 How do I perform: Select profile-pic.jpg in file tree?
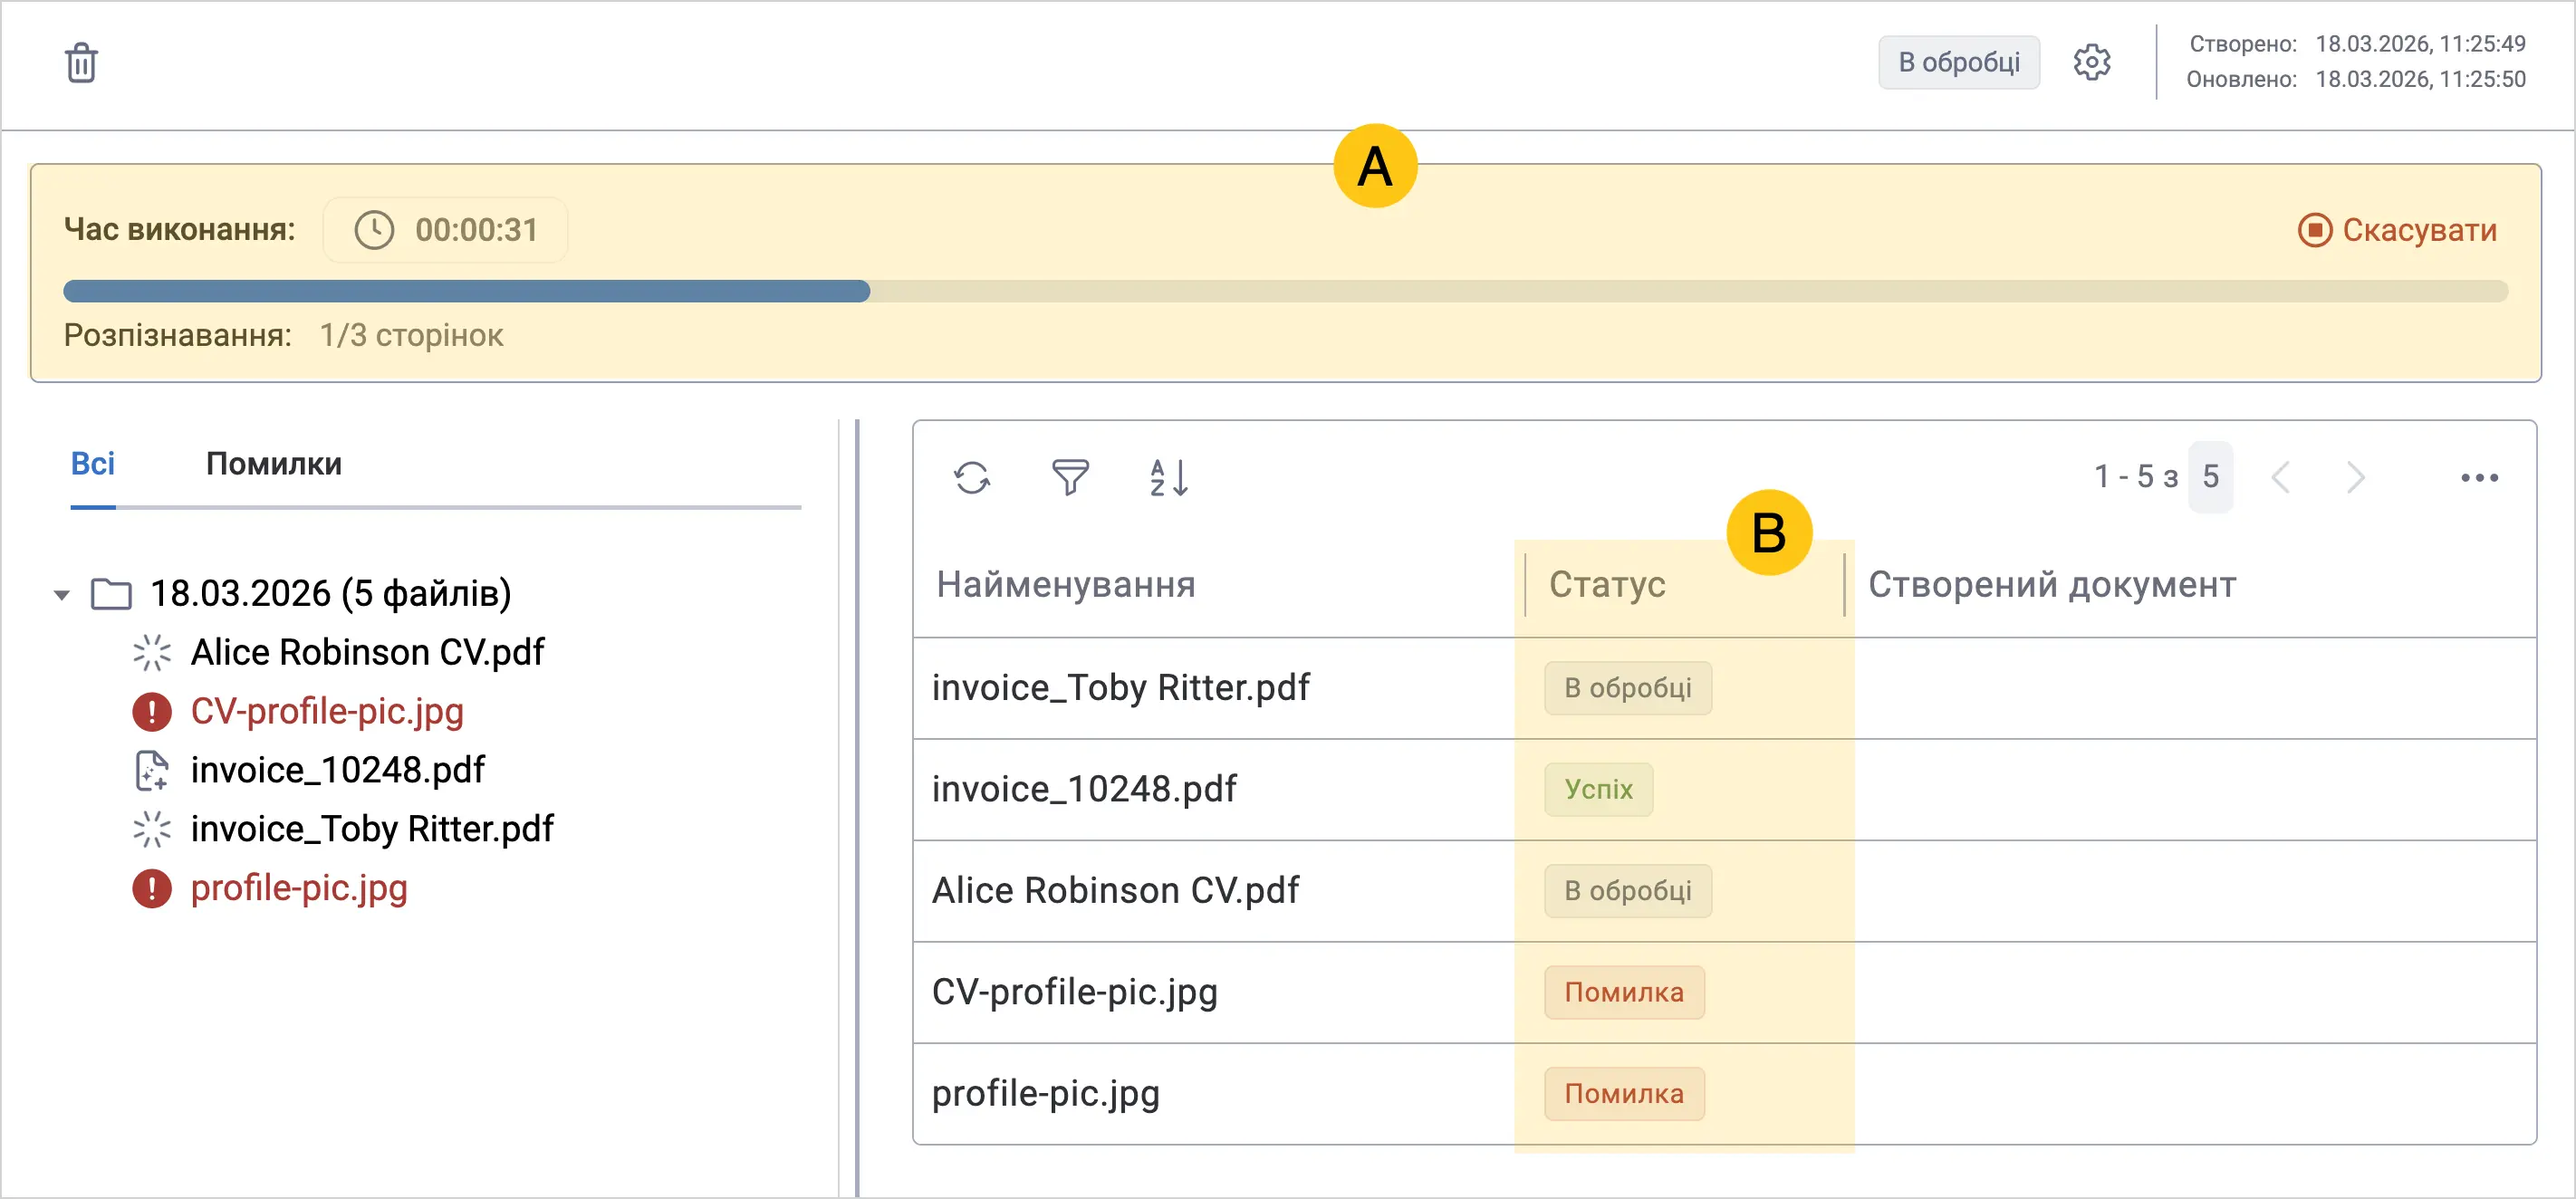coord(299,888)
